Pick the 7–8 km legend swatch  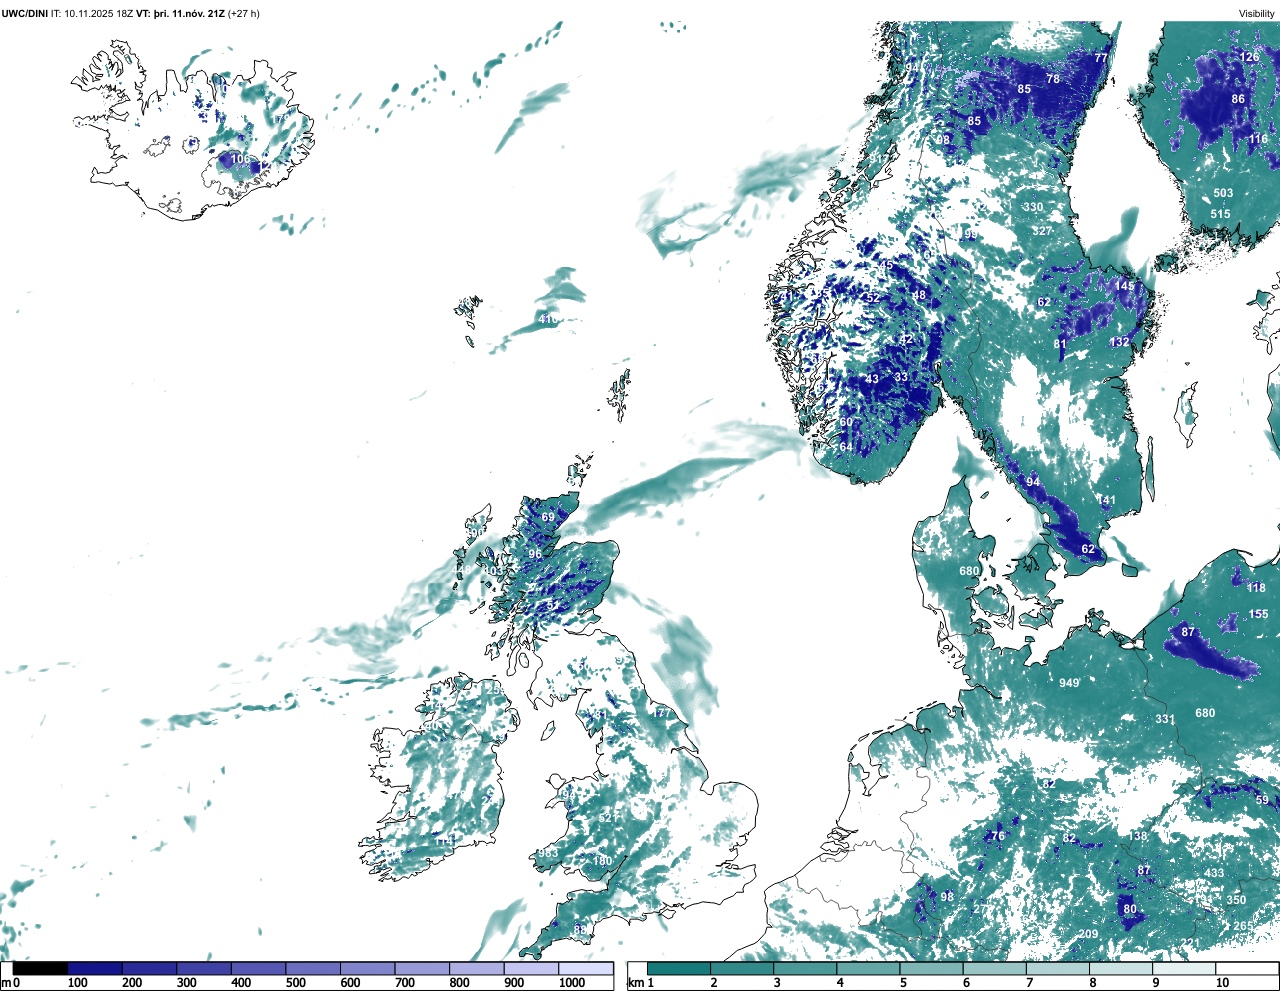click(1058, 969)
